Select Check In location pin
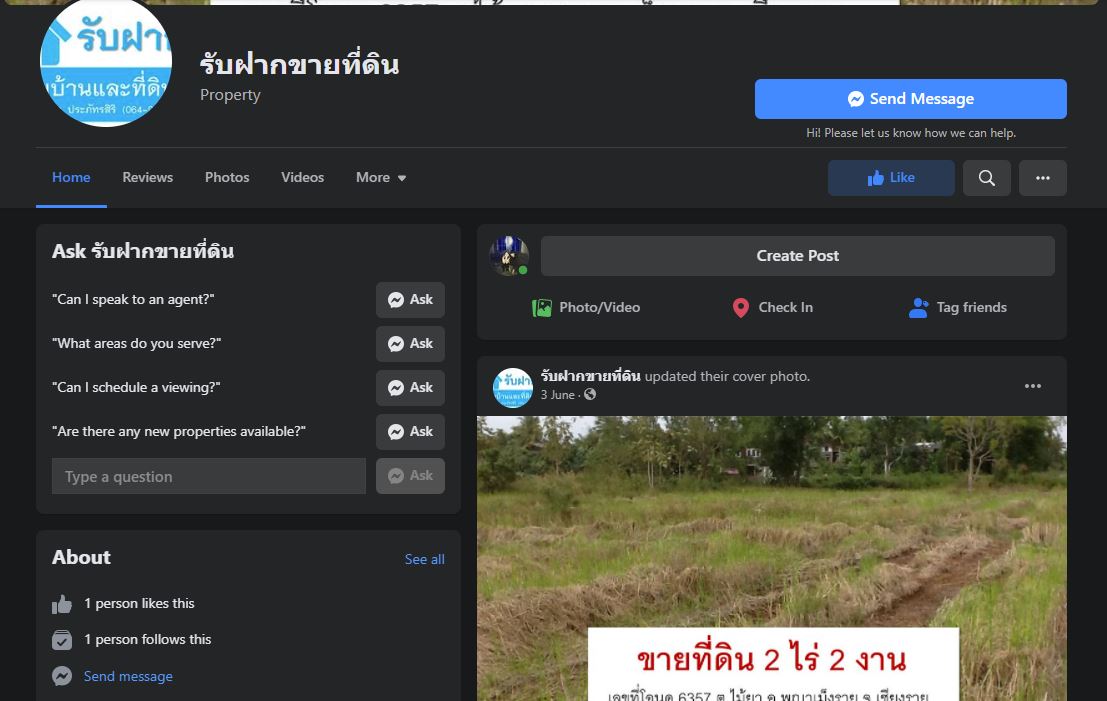Image resolution: width=1107 pixels, height=701 pixels. [x=741, y=308]
